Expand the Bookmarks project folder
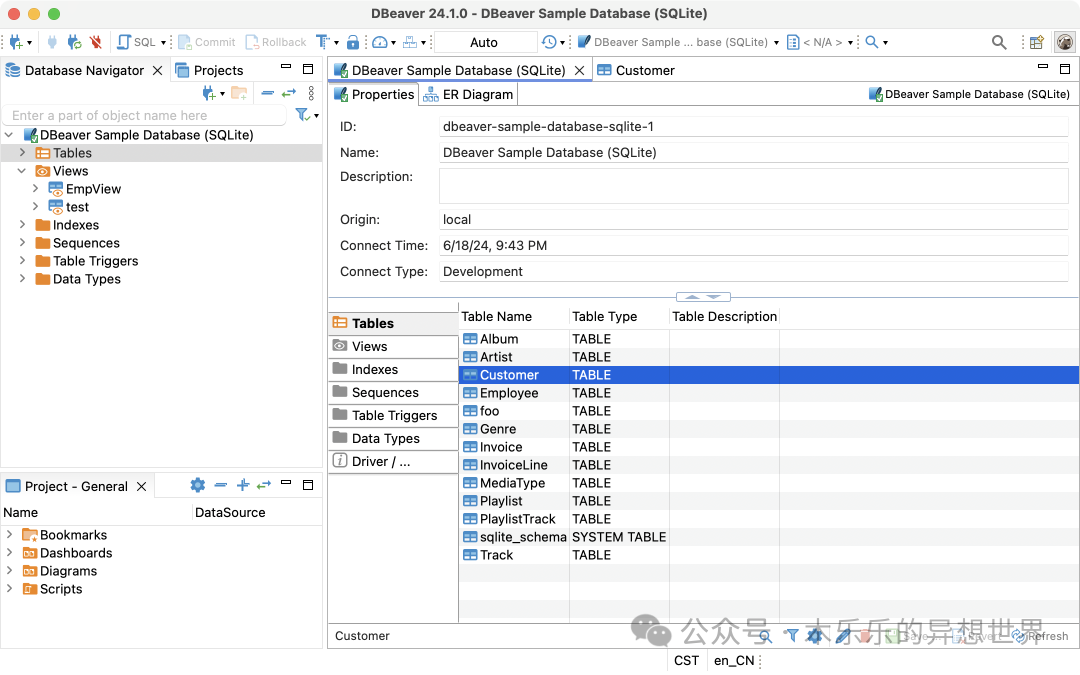Viewport: 1080px width, 675px height. coord(9,534)
